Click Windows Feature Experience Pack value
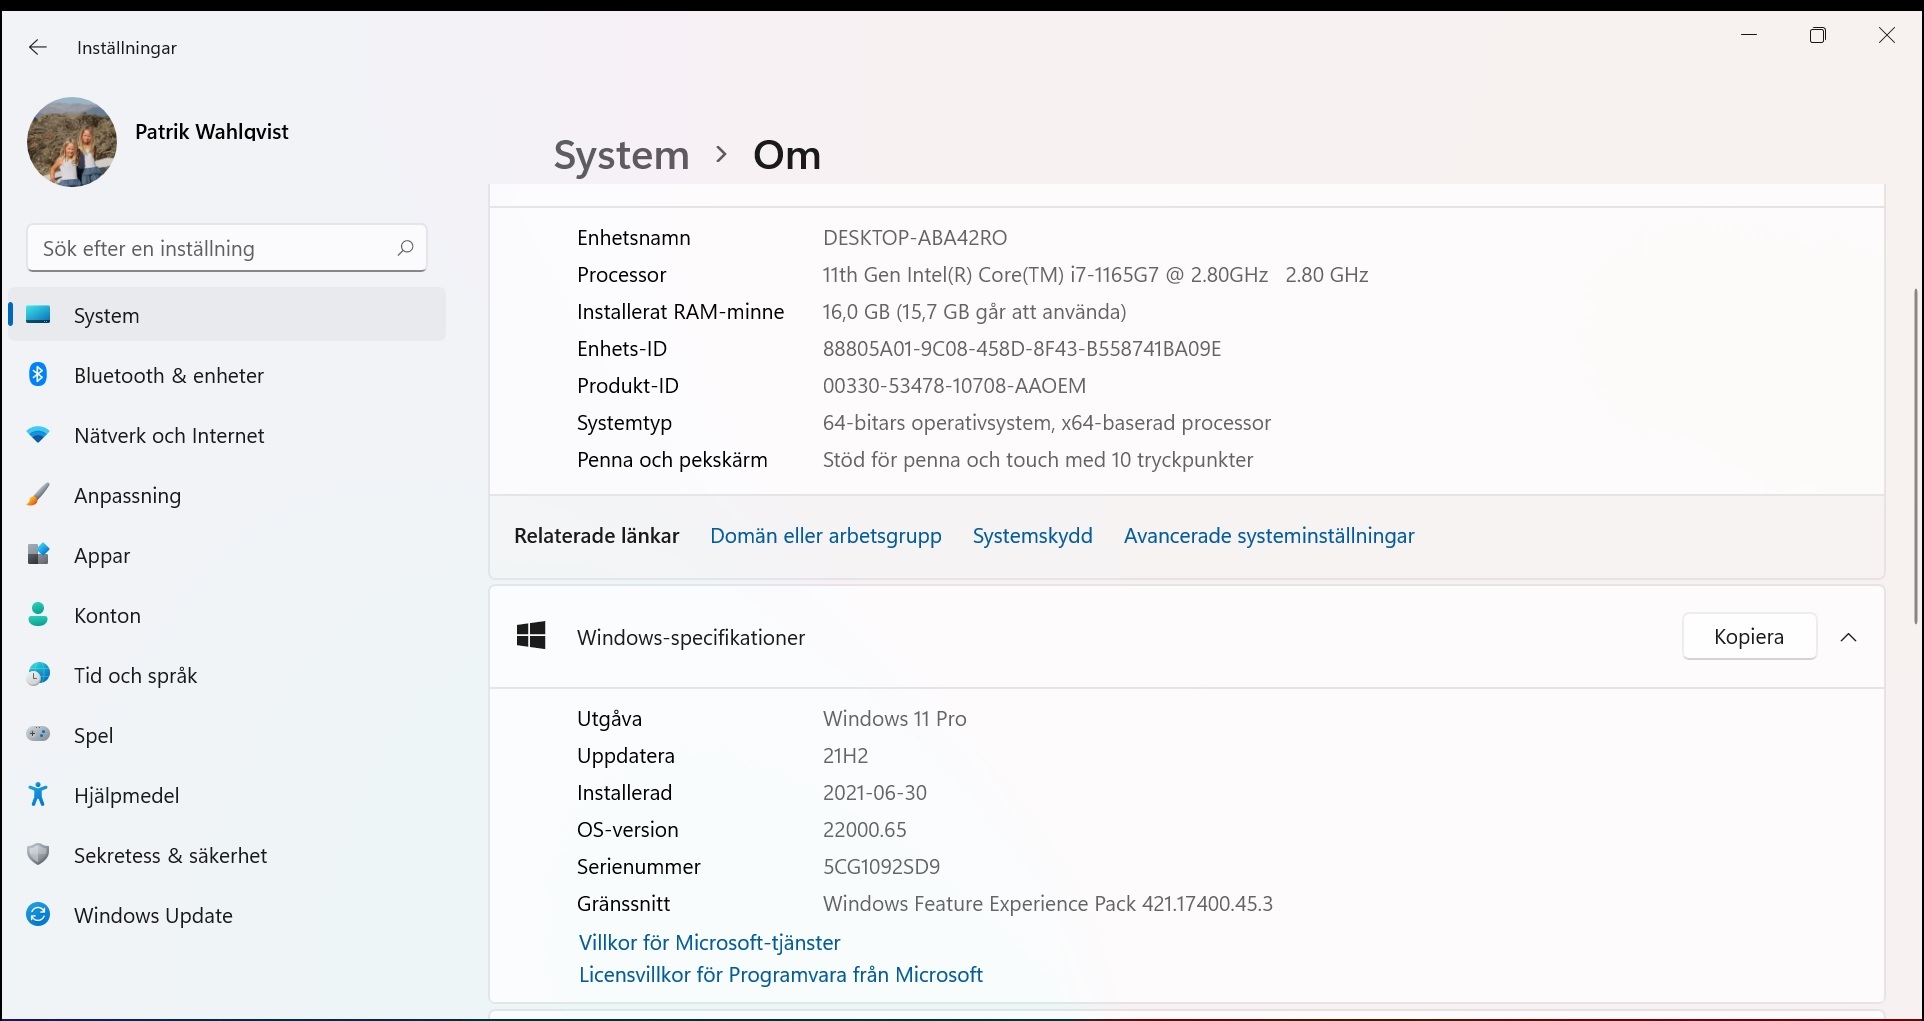The height and width of the screenshot is (1021, 1924). 1048,904
